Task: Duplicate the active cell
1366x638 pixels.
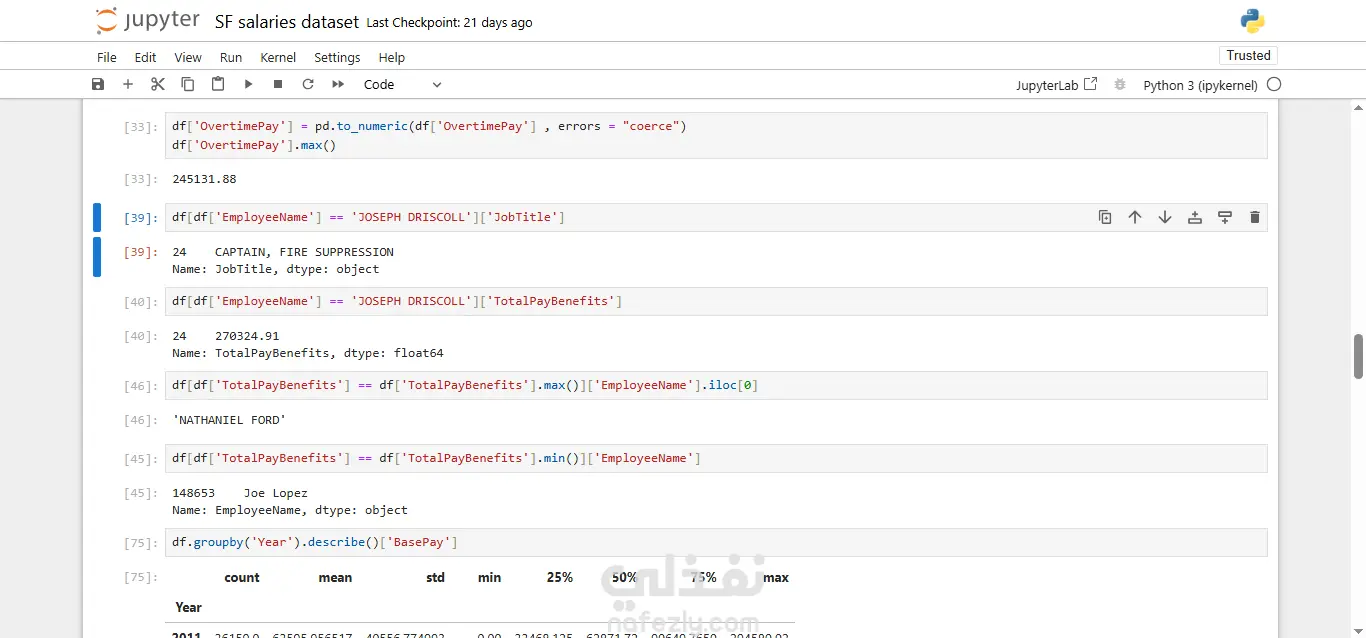Action: [x=1105, y=217]
